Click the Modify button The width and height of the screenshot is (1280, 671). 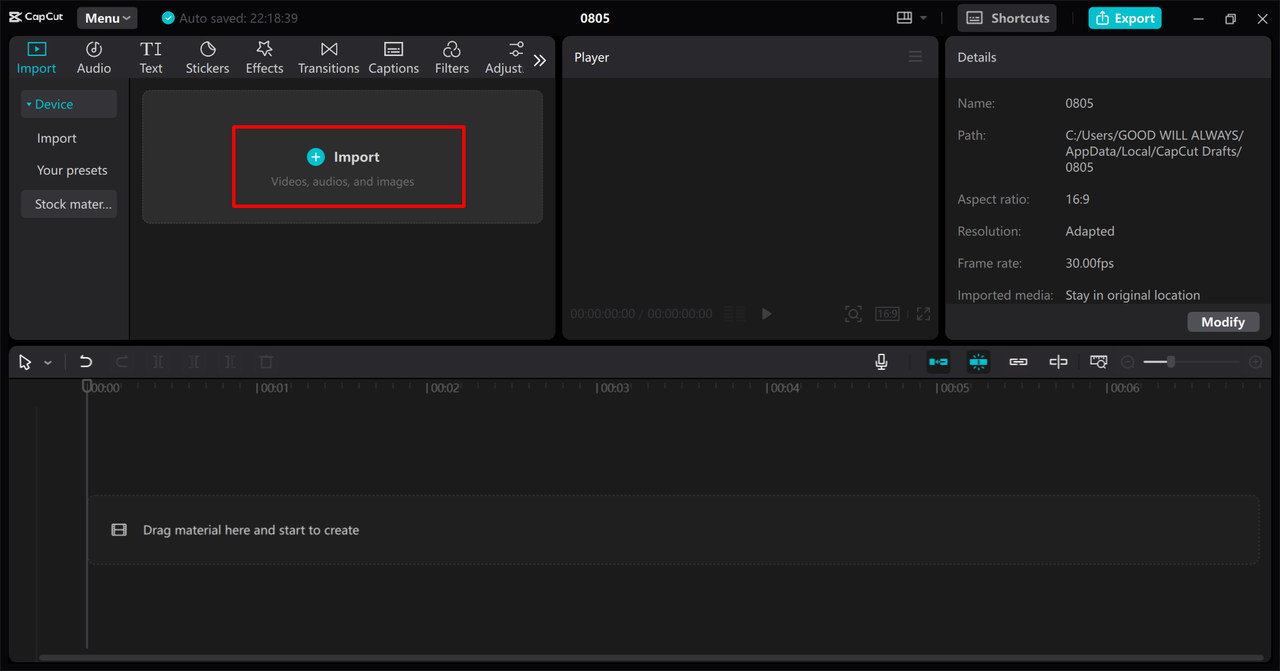click(x=1223, y=322)
